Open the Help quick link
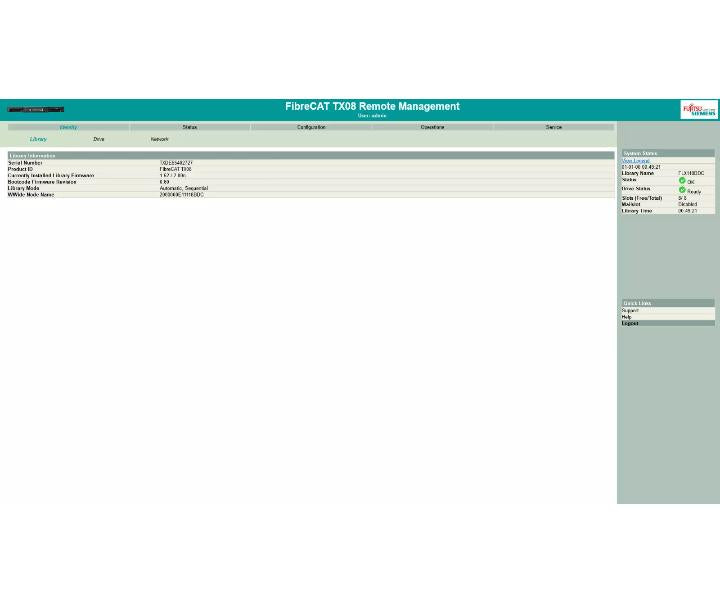This screenshot has width=720, height=600. point(627,317)
